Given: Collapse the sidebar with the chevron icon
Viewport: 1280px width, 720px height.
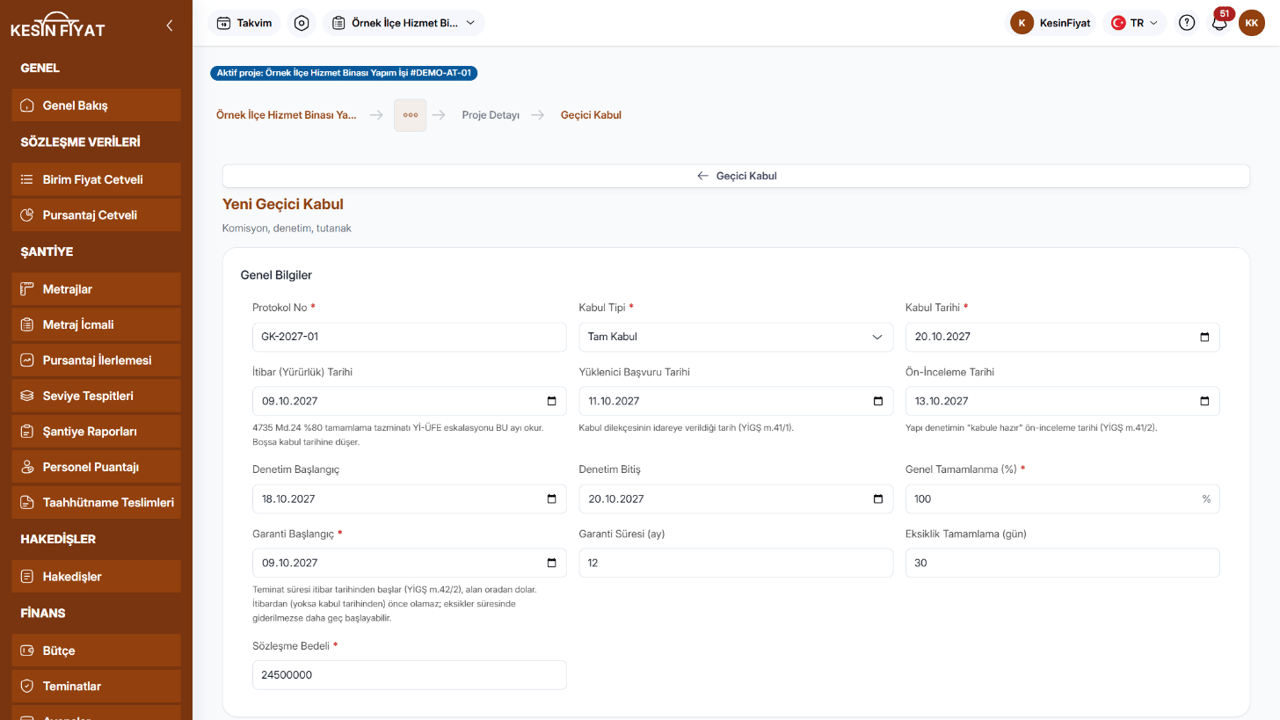Looking at the screenshot, I should [x=169, y=25].
